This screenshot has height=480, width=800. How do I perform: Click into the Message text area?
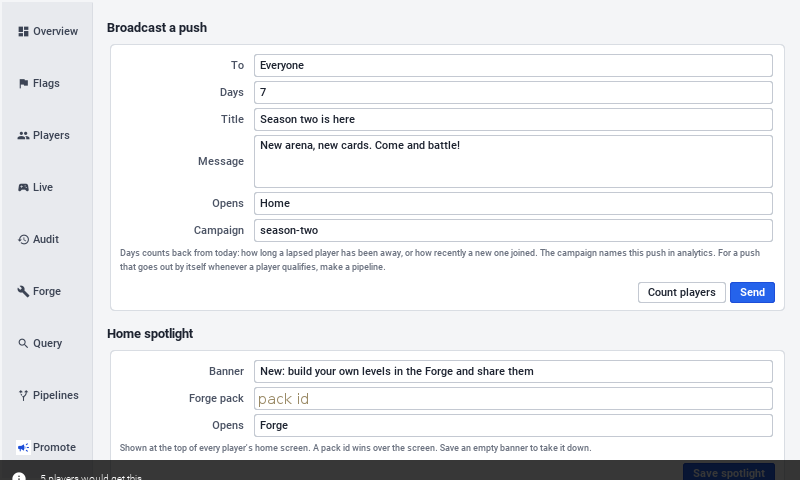tap(513, 162)
